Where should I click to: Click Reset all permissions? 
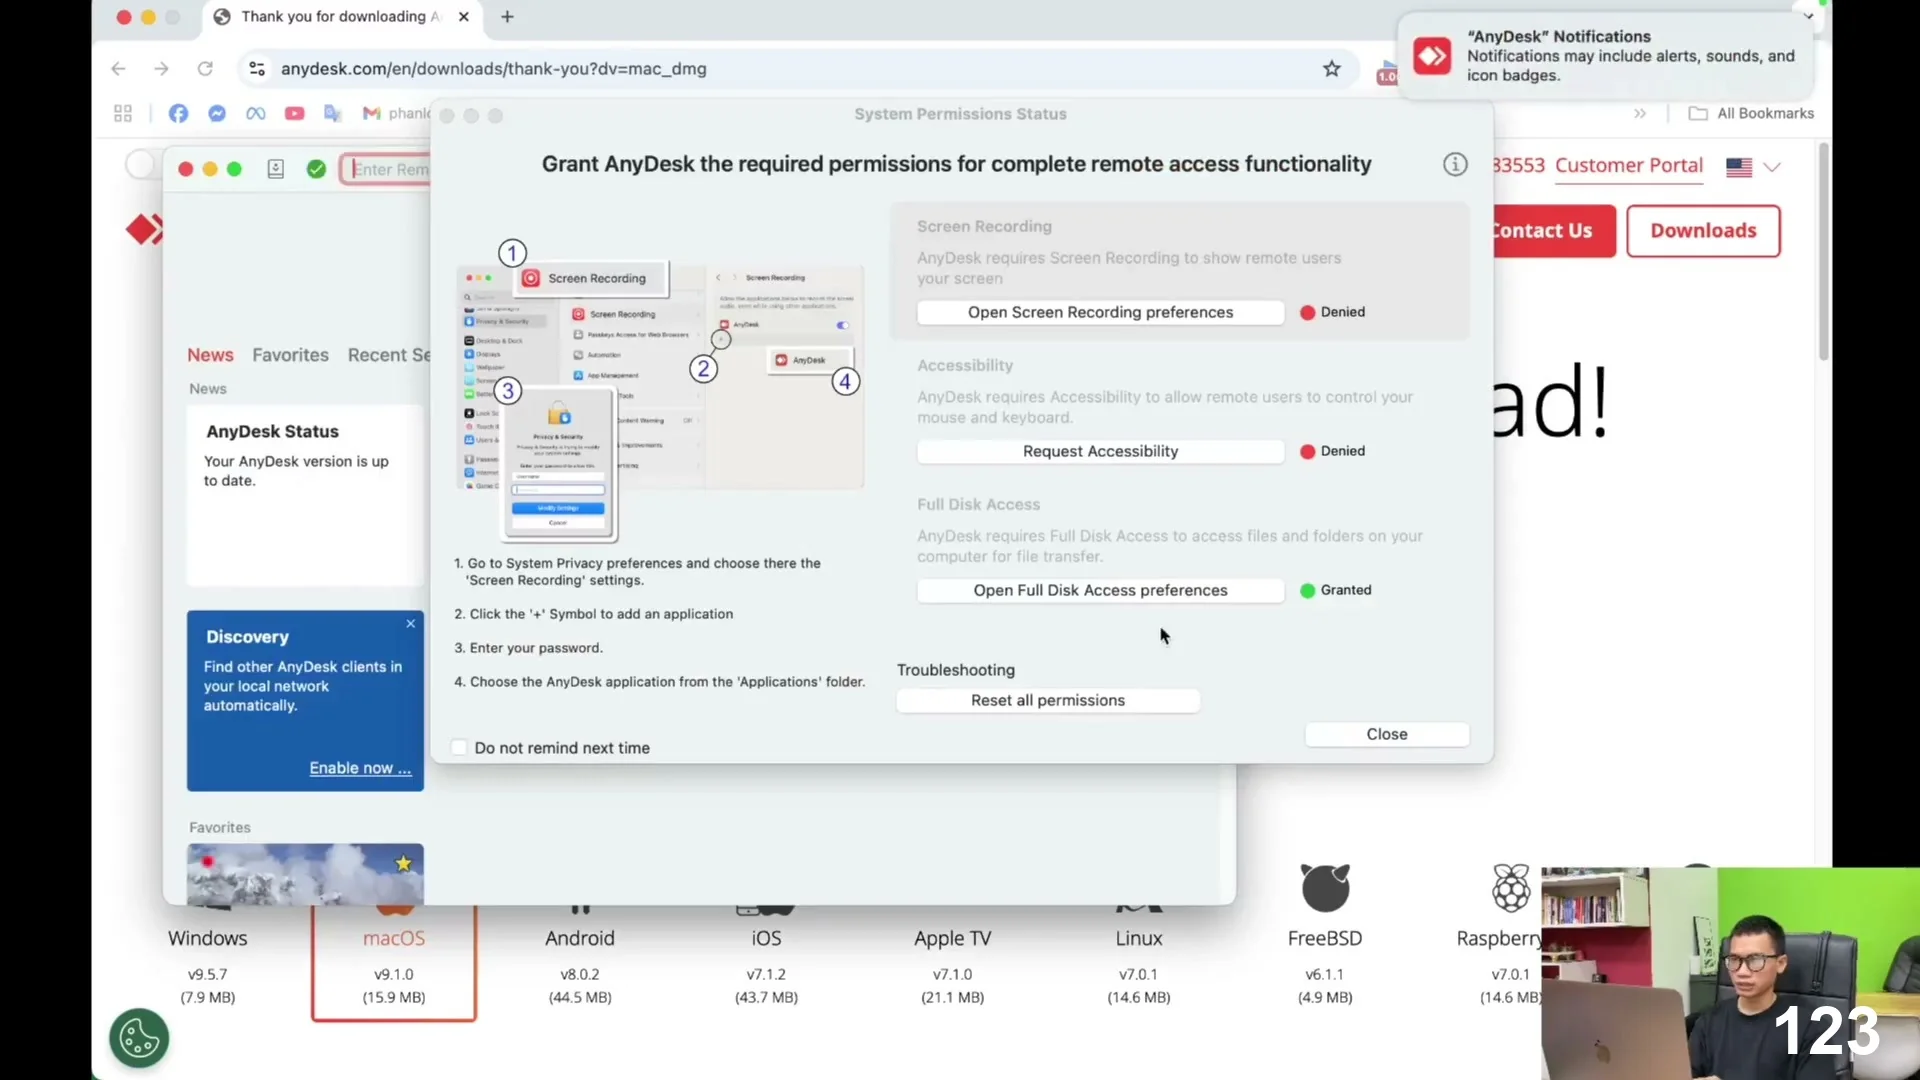click(1048, 700)
